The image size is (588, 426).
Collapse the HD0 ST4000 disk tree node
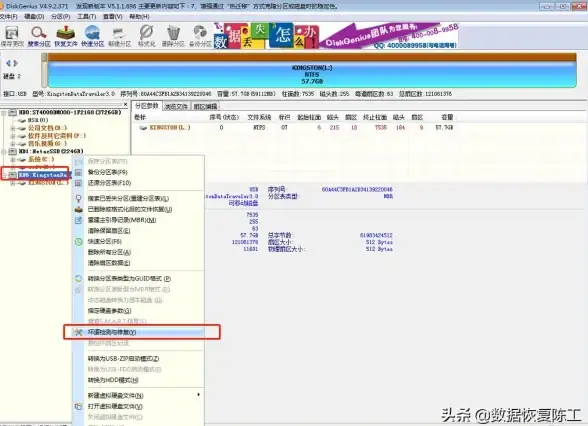click(3, 112)
